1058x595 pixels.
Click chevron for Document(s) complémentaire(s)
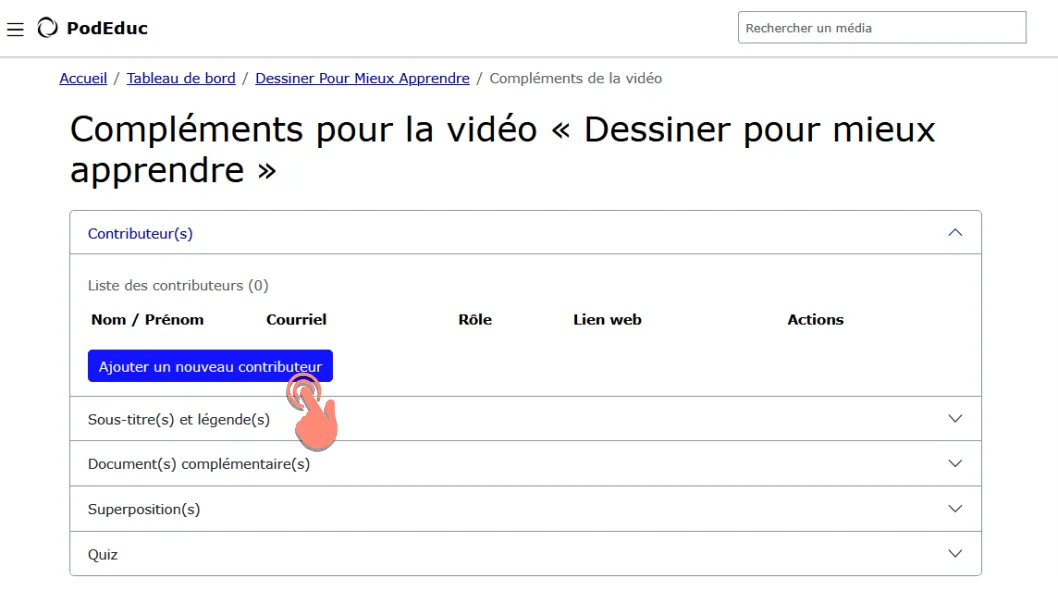[955, 463]
